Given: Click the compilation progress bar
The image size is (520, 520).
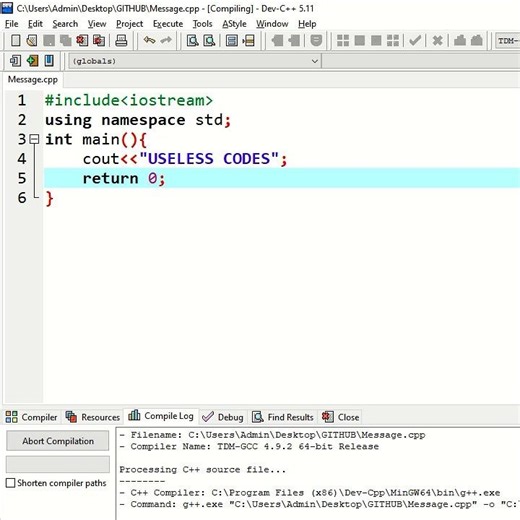Looking at the screenshot, I should pyautogui.click(x=58, y=464).
